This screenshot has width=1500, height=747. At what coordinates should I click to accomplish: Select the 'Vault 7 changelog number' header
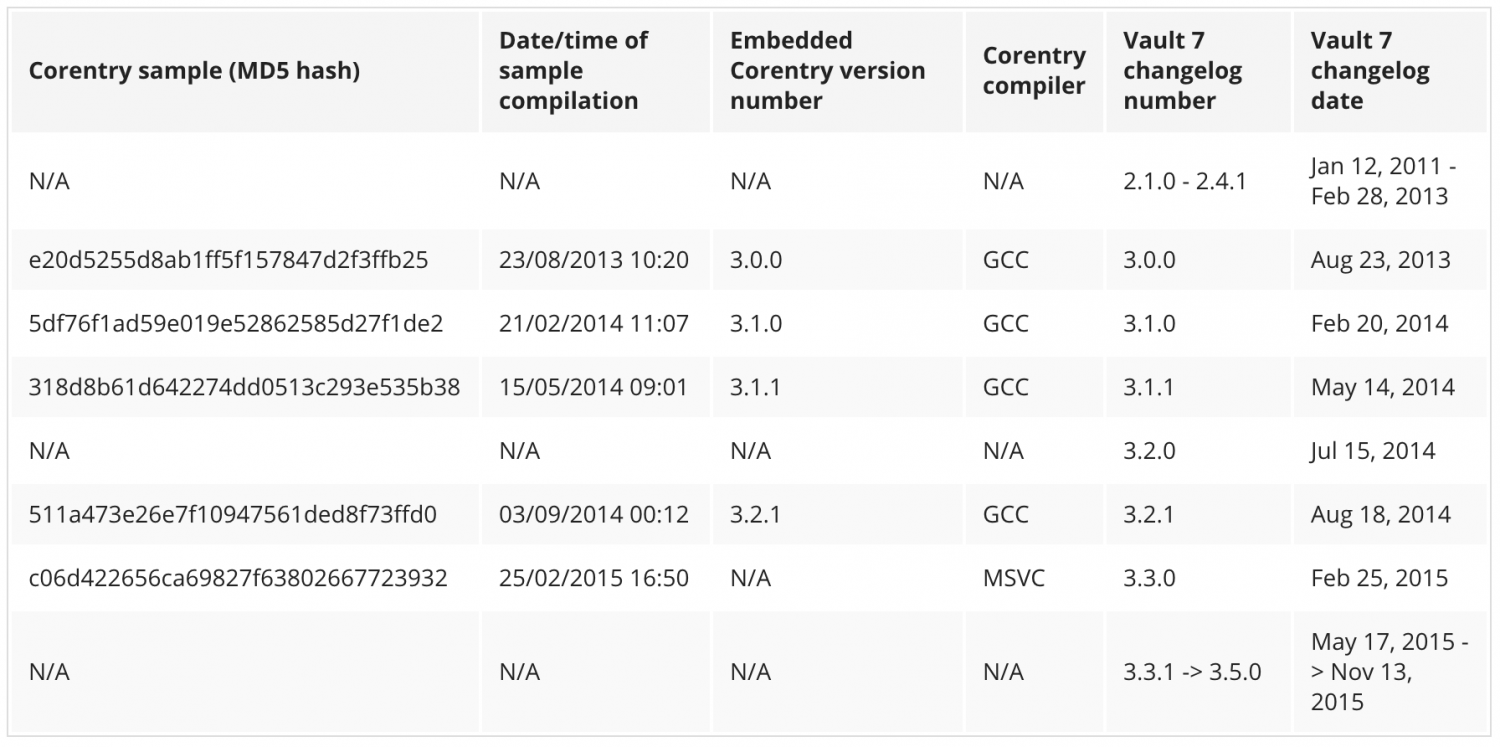point(1182,71)
